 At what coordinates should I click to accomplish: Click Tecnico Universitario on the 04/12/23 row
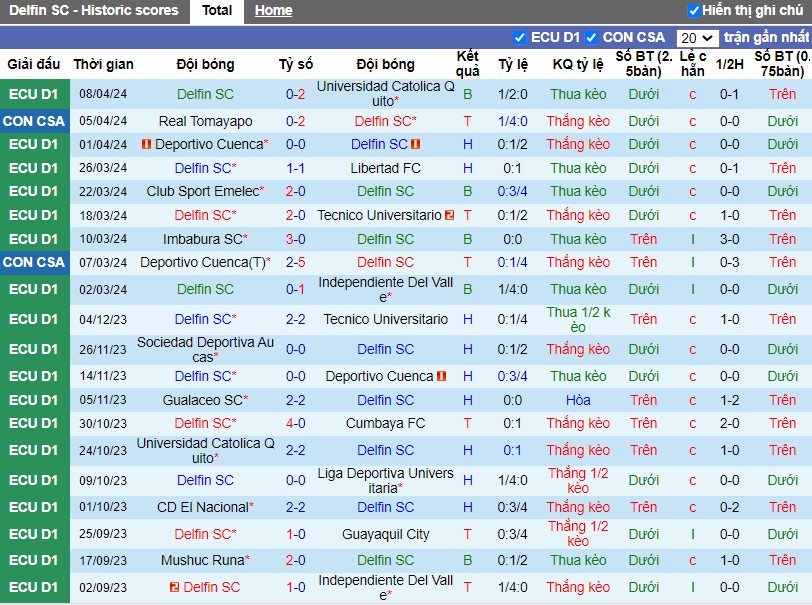pyautogui.click(x=386, y=320)
